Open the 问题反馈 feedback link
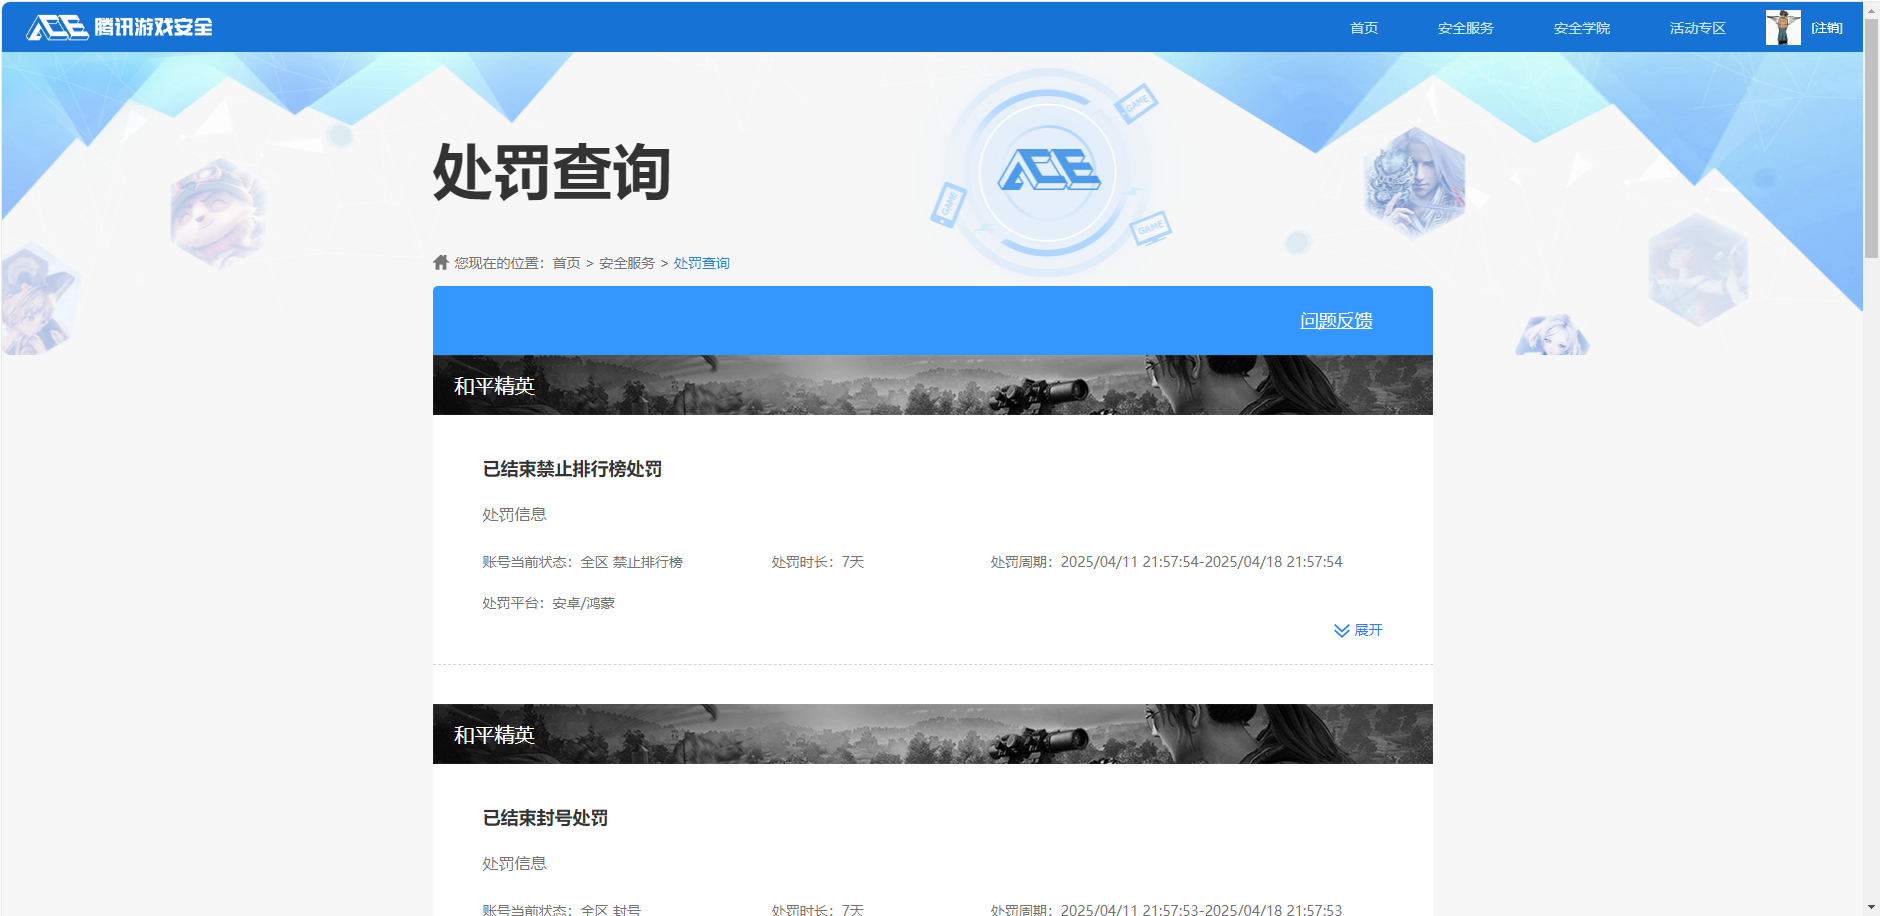1880x916 pixels. pos(1336,321)
